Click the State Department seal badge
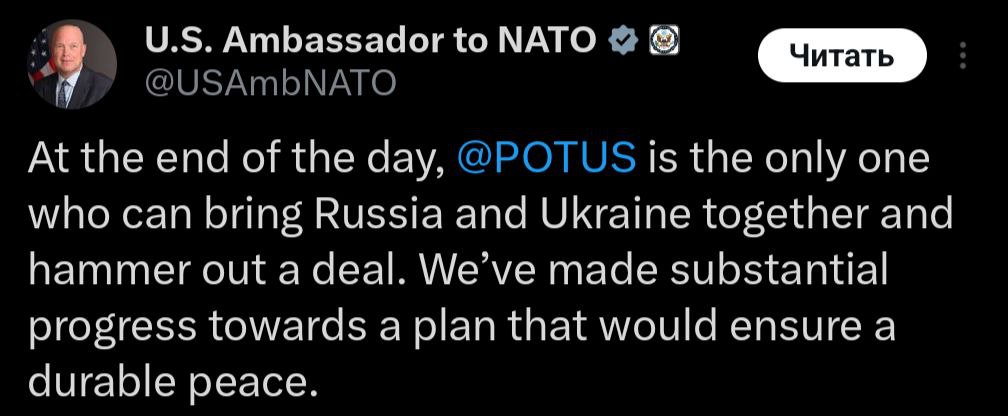This screenshot has height=416, width=1008. (663, 41)
